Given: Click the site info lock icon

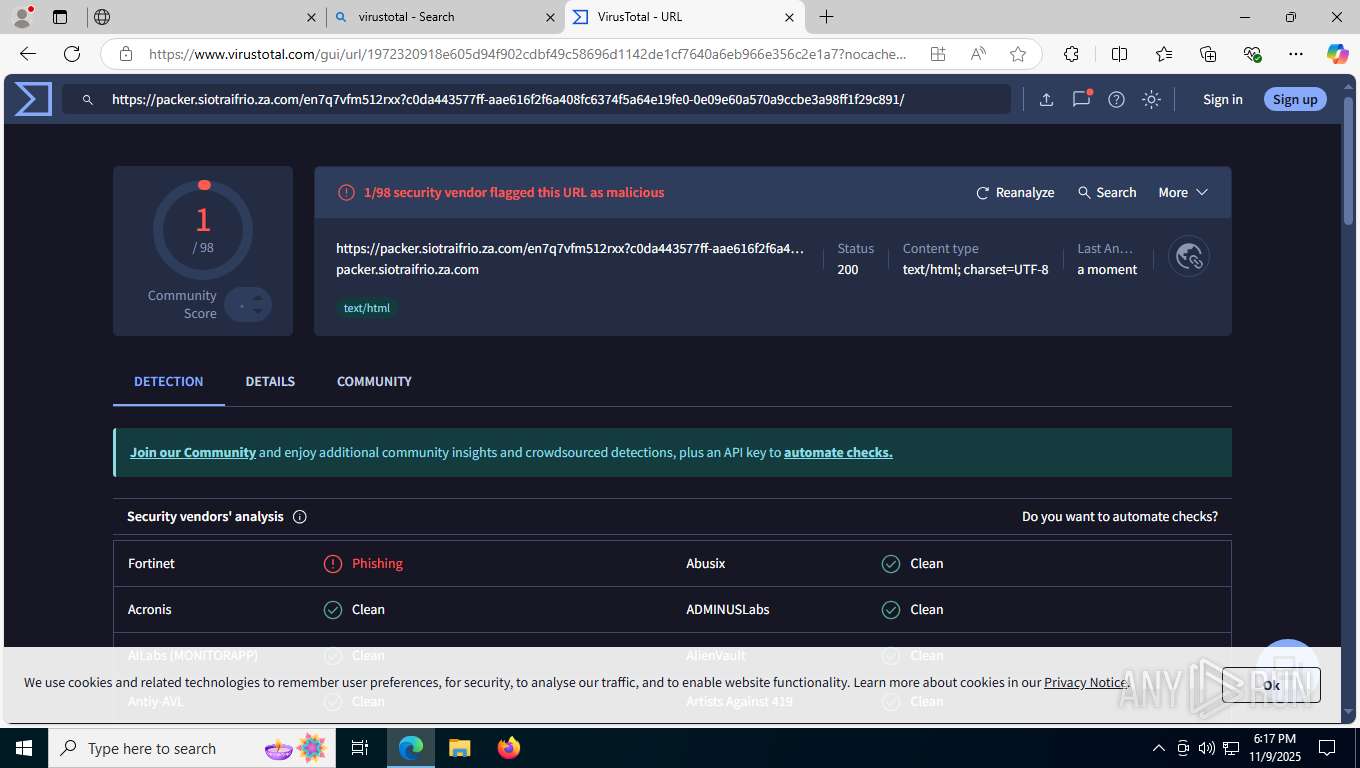Looking at the screenshot, I should 125,54.
